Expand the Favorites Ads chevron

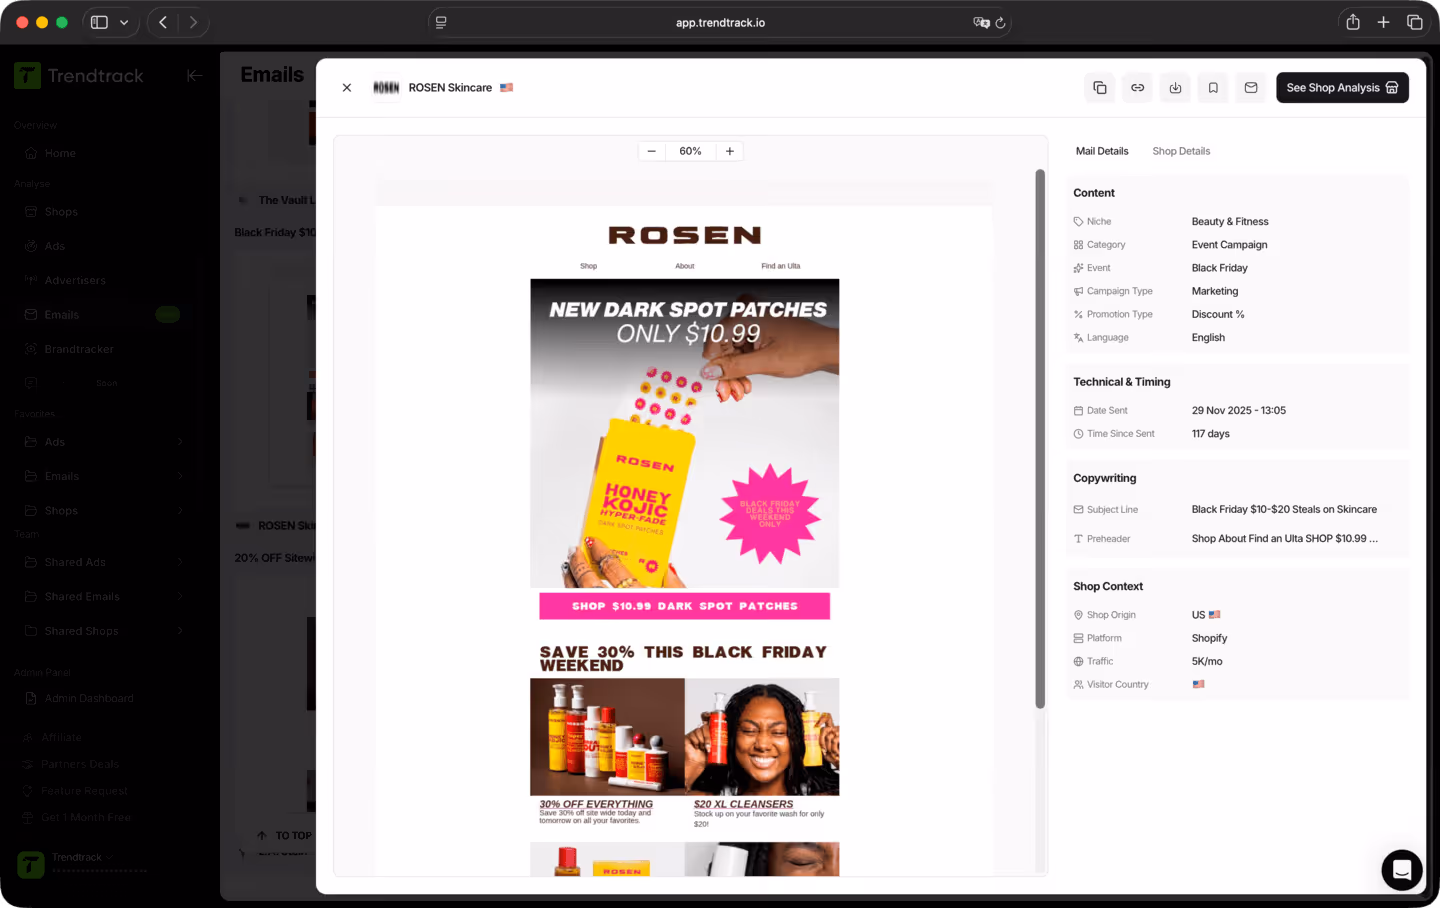point(180,442)
